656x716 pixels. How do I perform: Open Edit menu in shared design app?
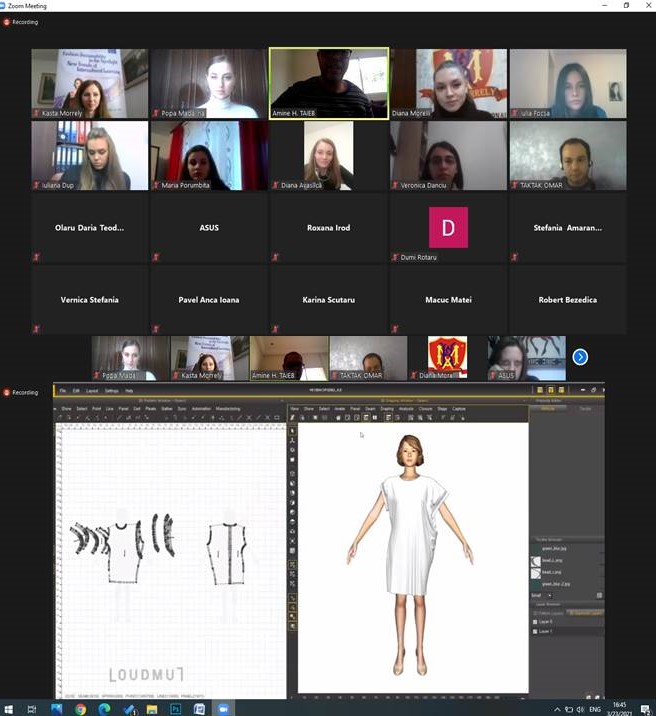point(76,391)
